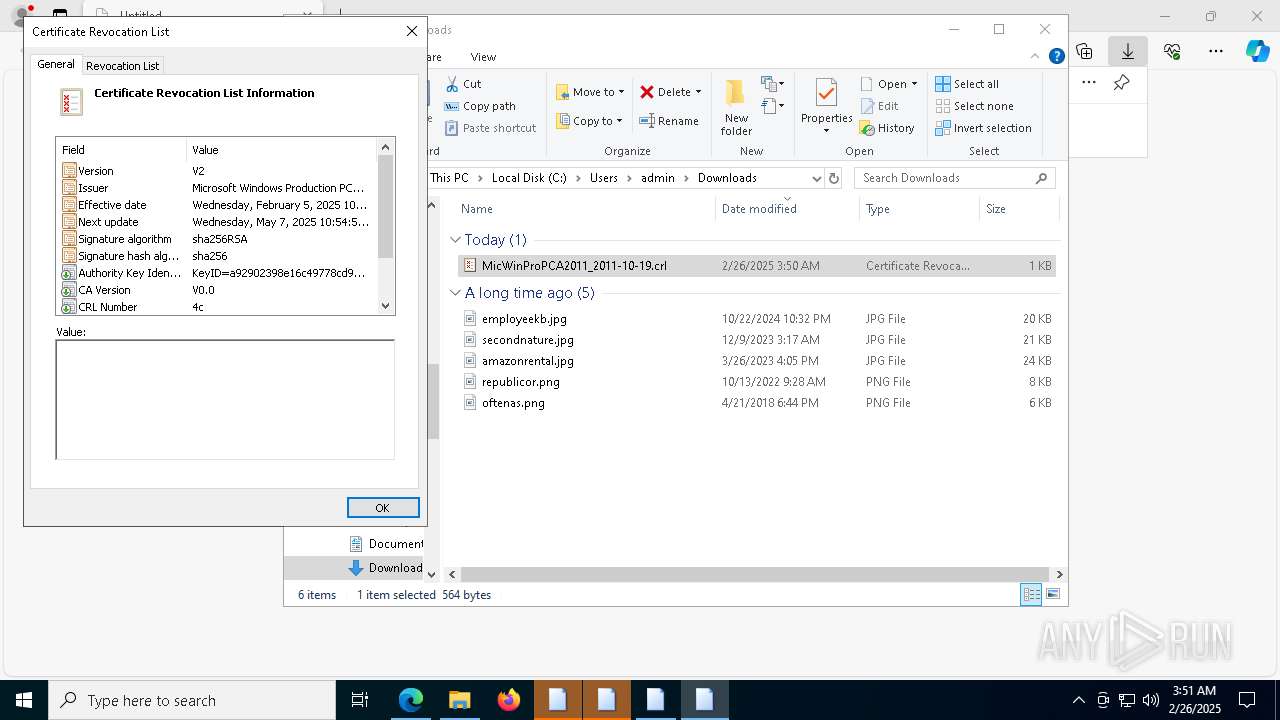The width and height of the screenshot is (1280, 720).
Task: Click the Field column header
Action: 122,150
